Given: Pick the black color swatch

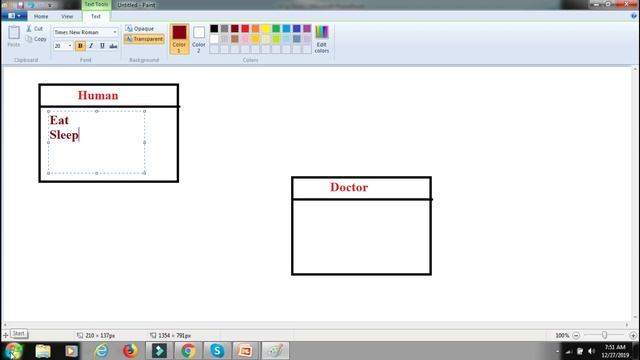Looking at the screenshot, I should 214,28.
